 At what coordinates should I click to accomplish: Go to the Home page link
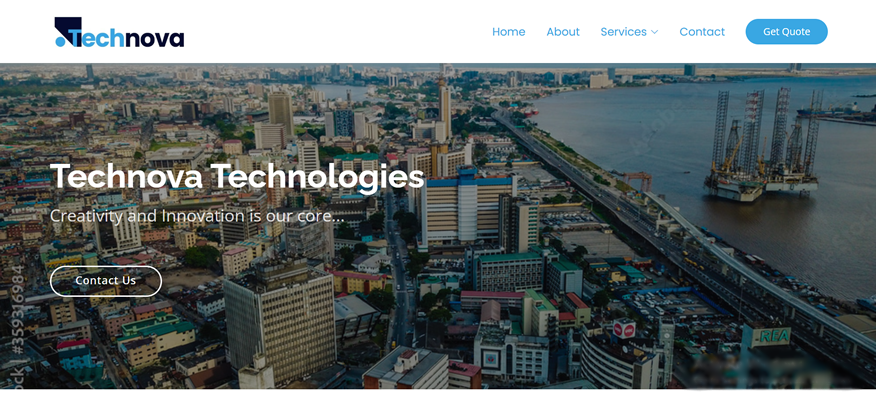[x=508, y=32]
